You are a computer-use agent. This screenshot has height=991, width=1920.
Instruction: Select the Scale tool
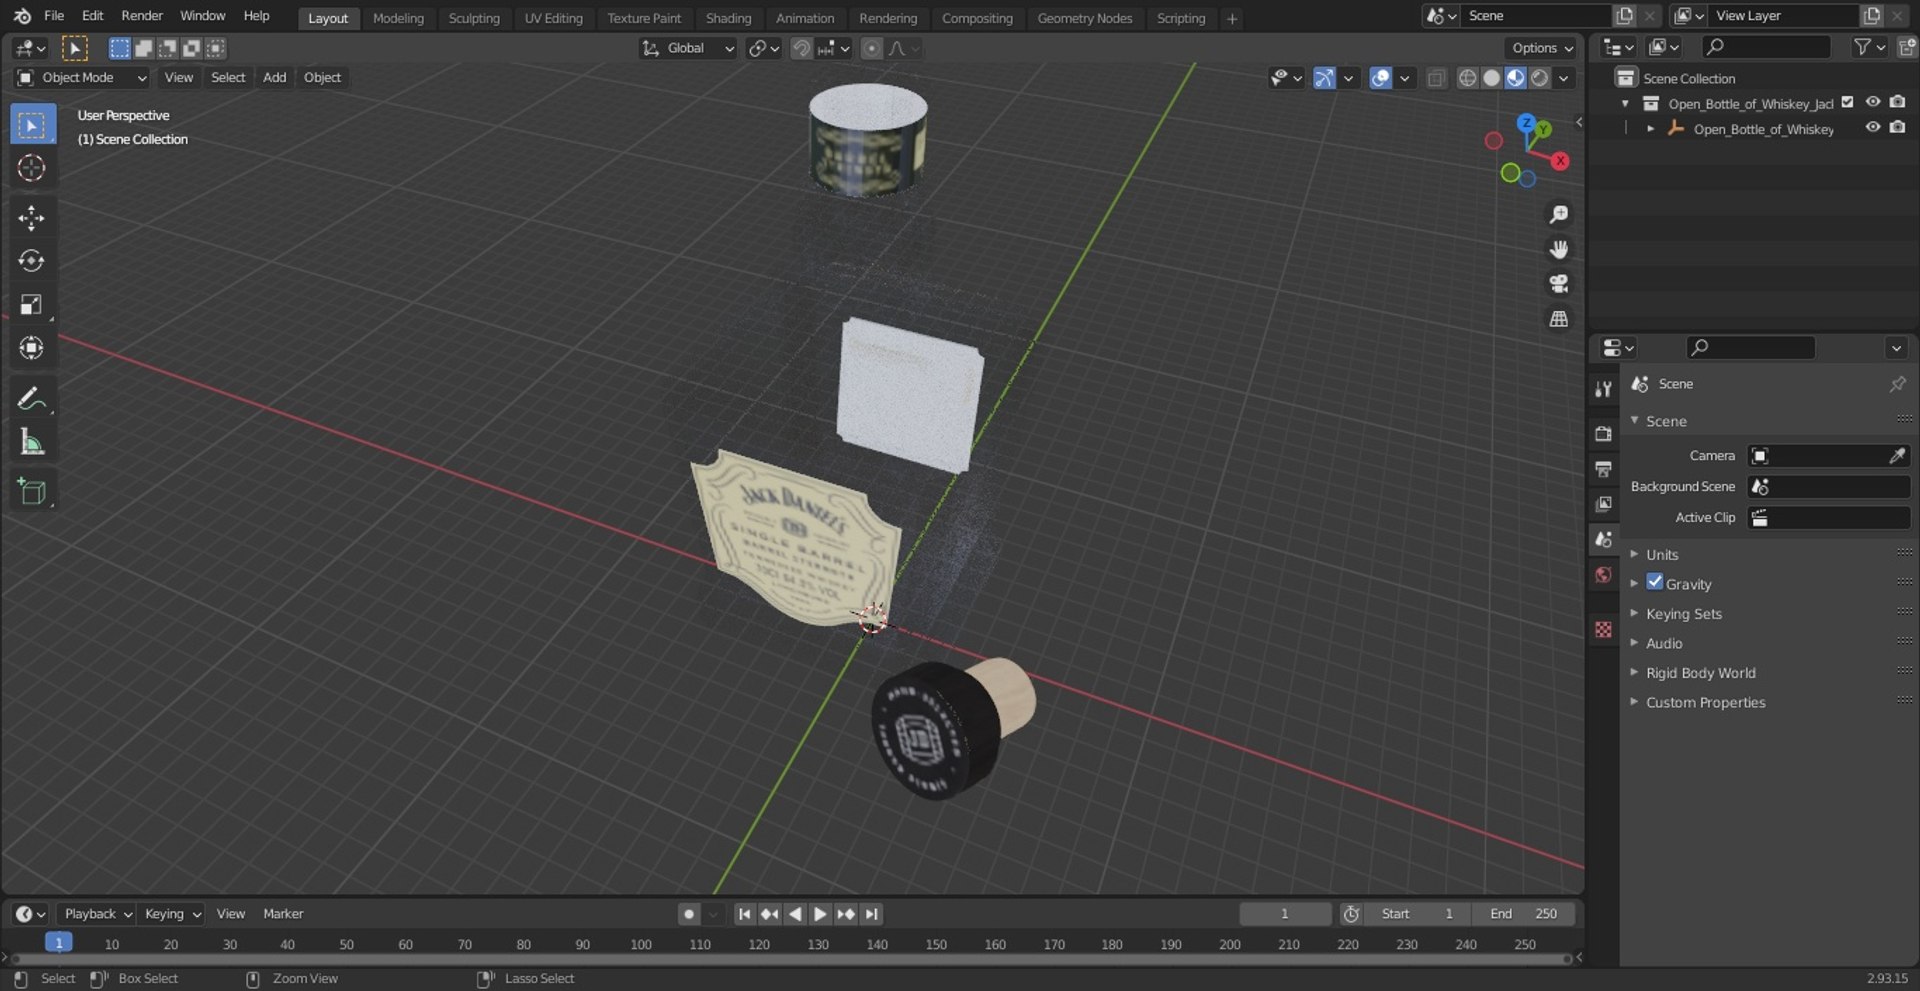32,304
